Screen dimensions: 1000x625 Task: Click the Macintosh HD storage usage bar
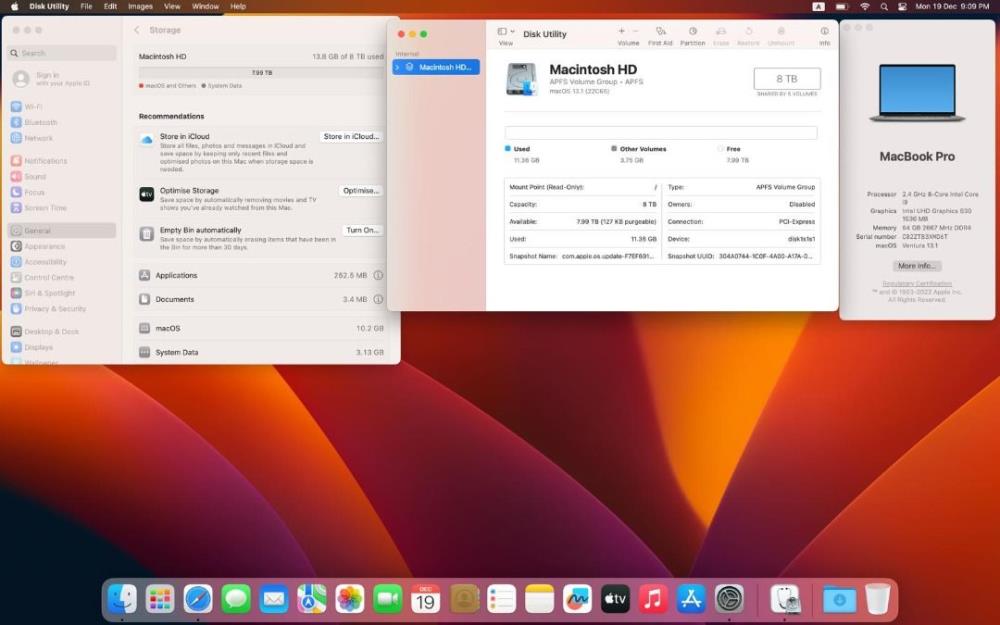[x=261, y=73]
